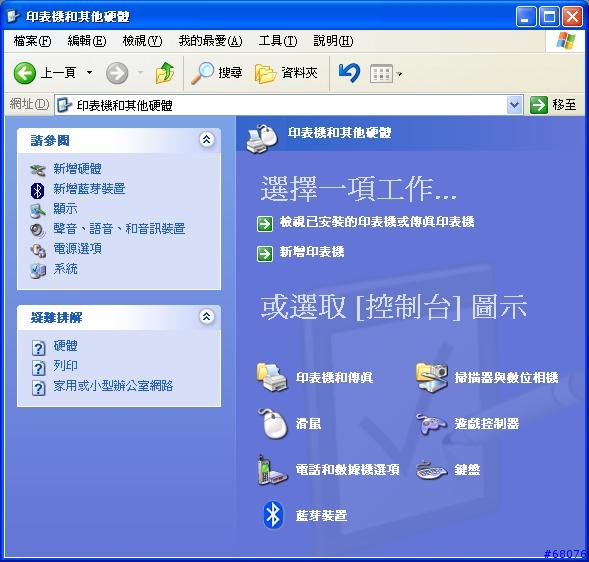Click green arrow beside 新增印表機
This screenshot has height=562, width=589.
click(265, 254)
